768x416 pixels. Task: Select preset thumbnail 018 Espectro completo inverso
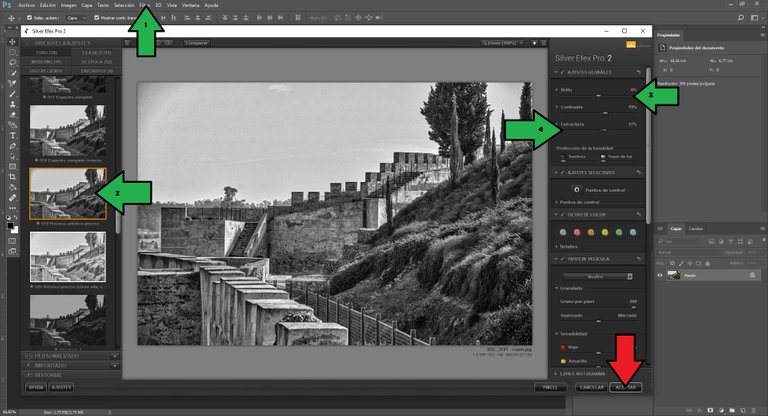68,131
